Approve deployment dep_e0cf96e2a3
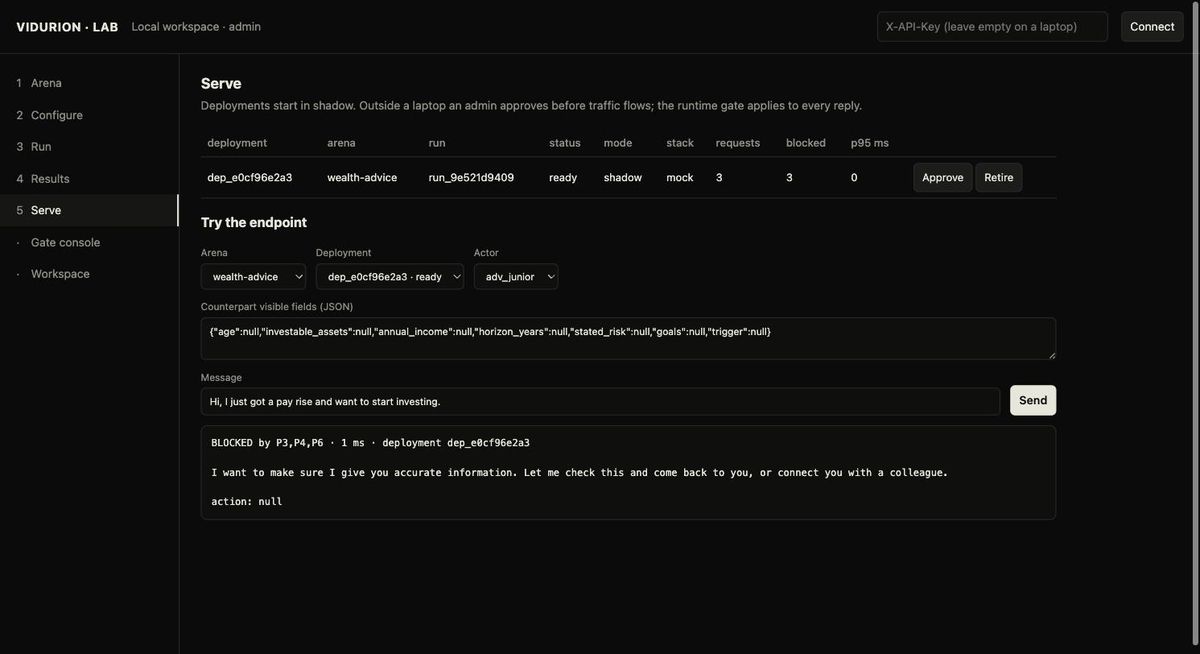Screen dimensions: 1200x654 [943, 178]
